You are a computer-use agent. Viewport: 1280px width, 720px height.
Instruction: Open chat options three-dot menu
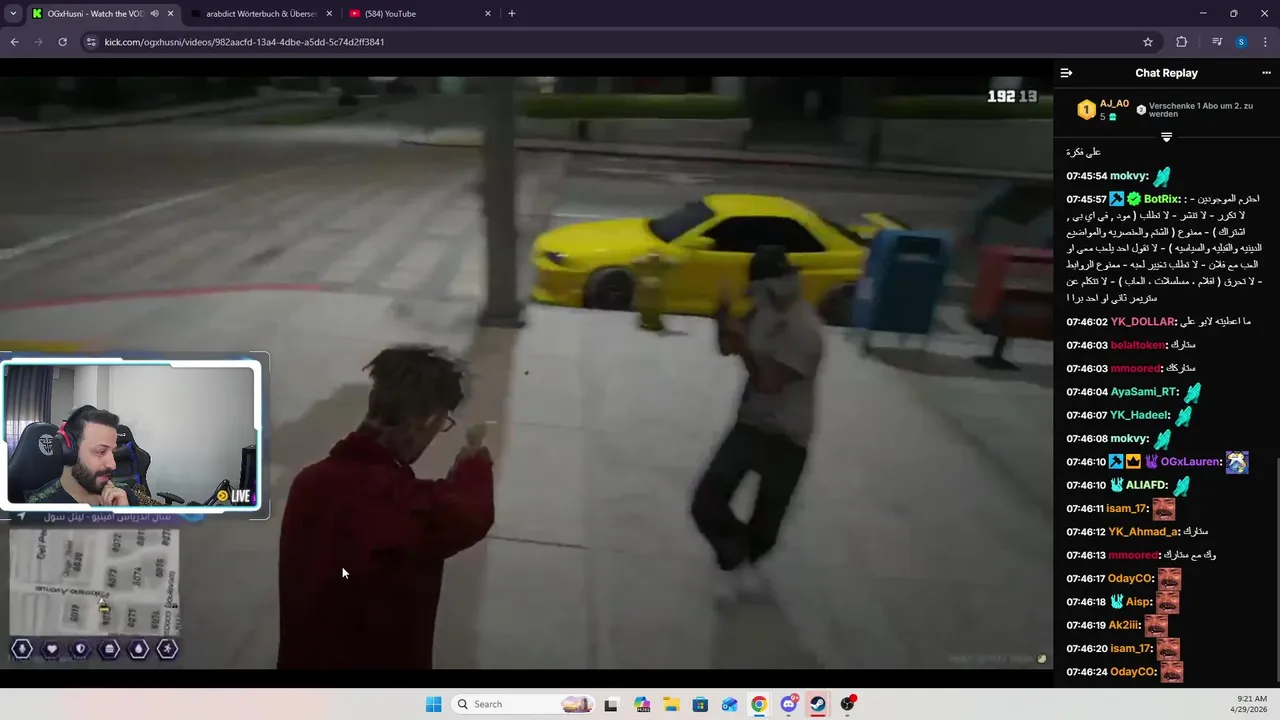pyautogui.click(x=1266, y=73)
